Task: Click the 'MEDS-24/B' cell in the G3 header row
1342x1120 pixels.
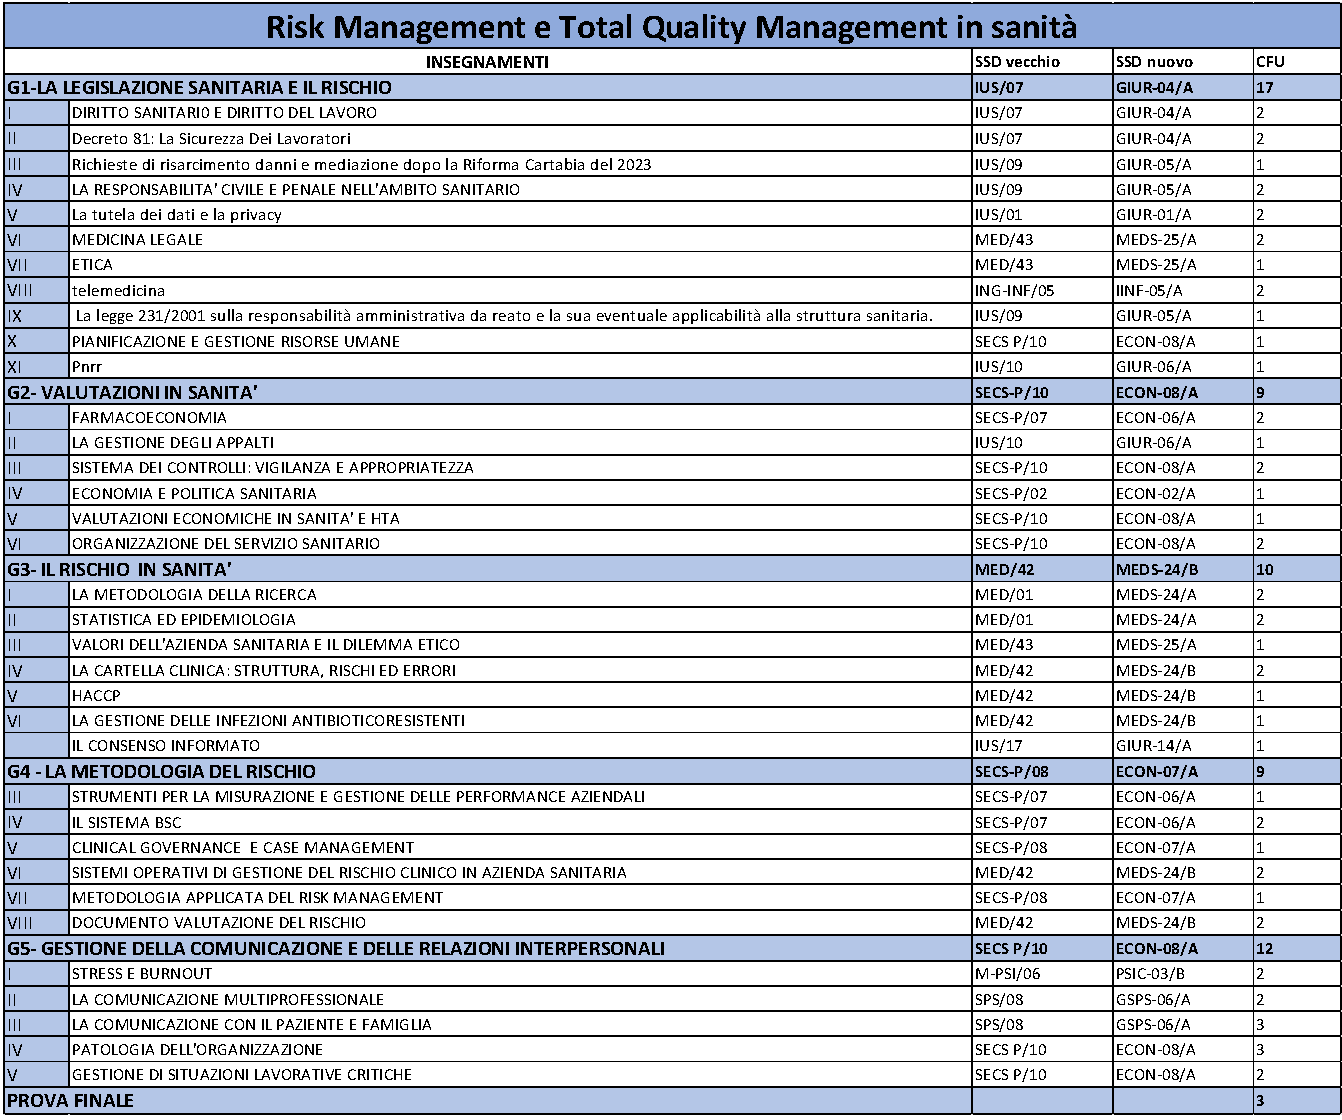Action: click(1183, 569)
